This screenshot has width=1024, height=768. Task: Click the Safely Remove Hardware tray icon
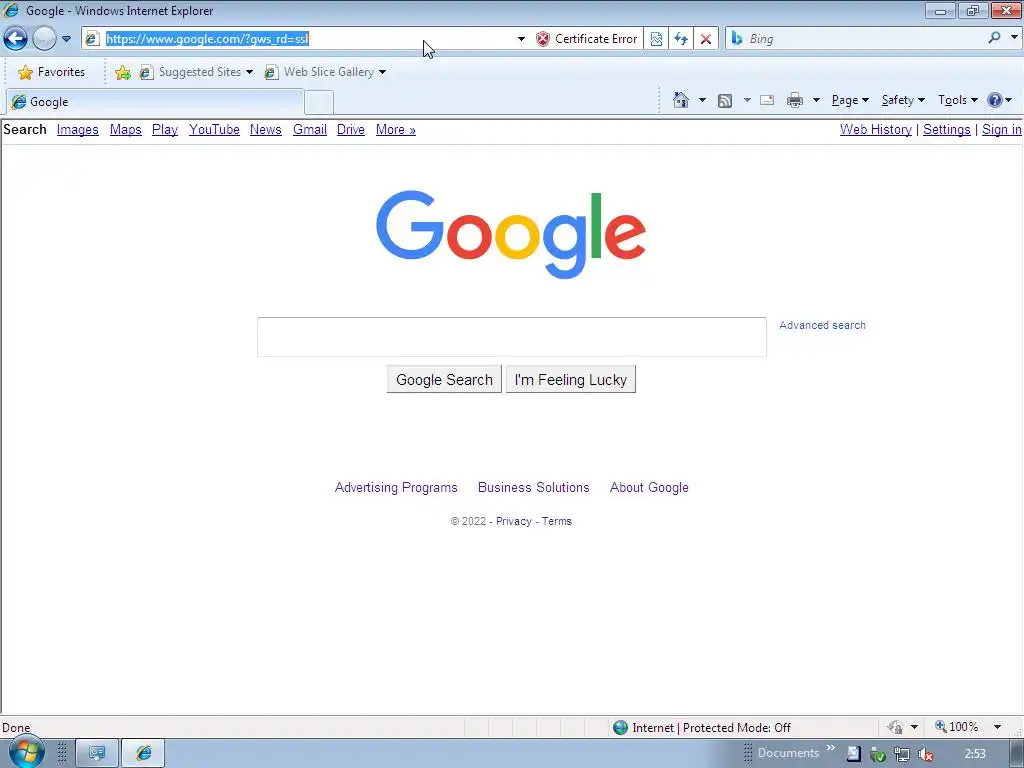pyautogui.click(x=878, y=754)
